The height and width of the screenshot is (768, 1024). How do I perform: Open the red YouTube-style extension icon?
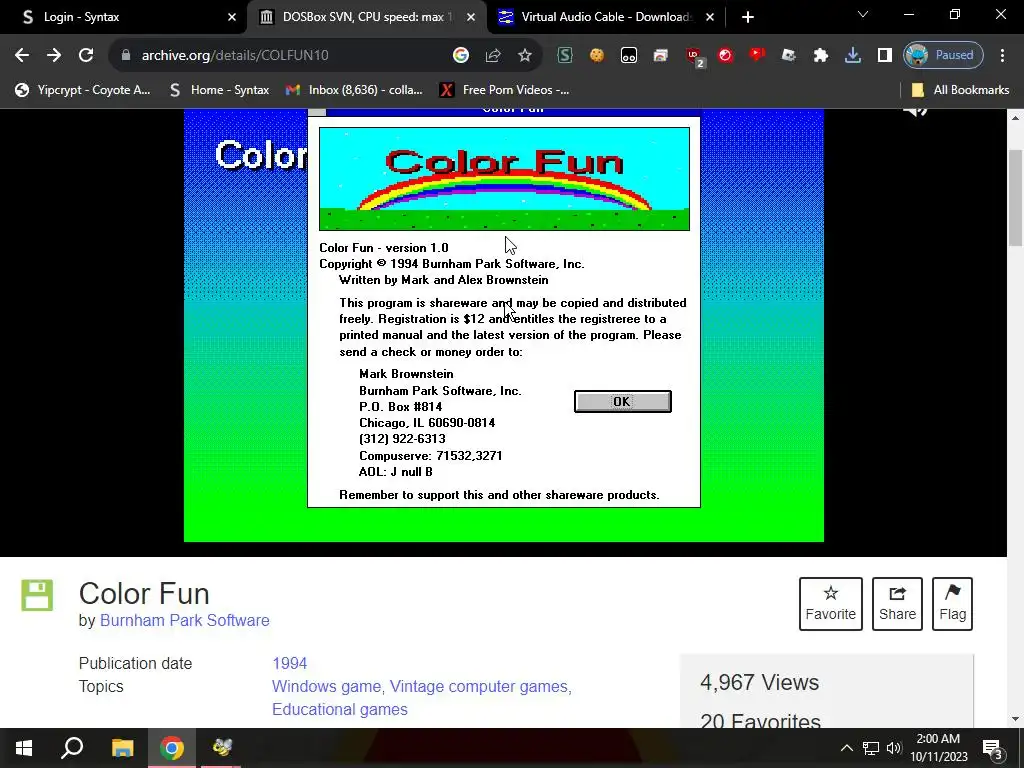point(757,56)
